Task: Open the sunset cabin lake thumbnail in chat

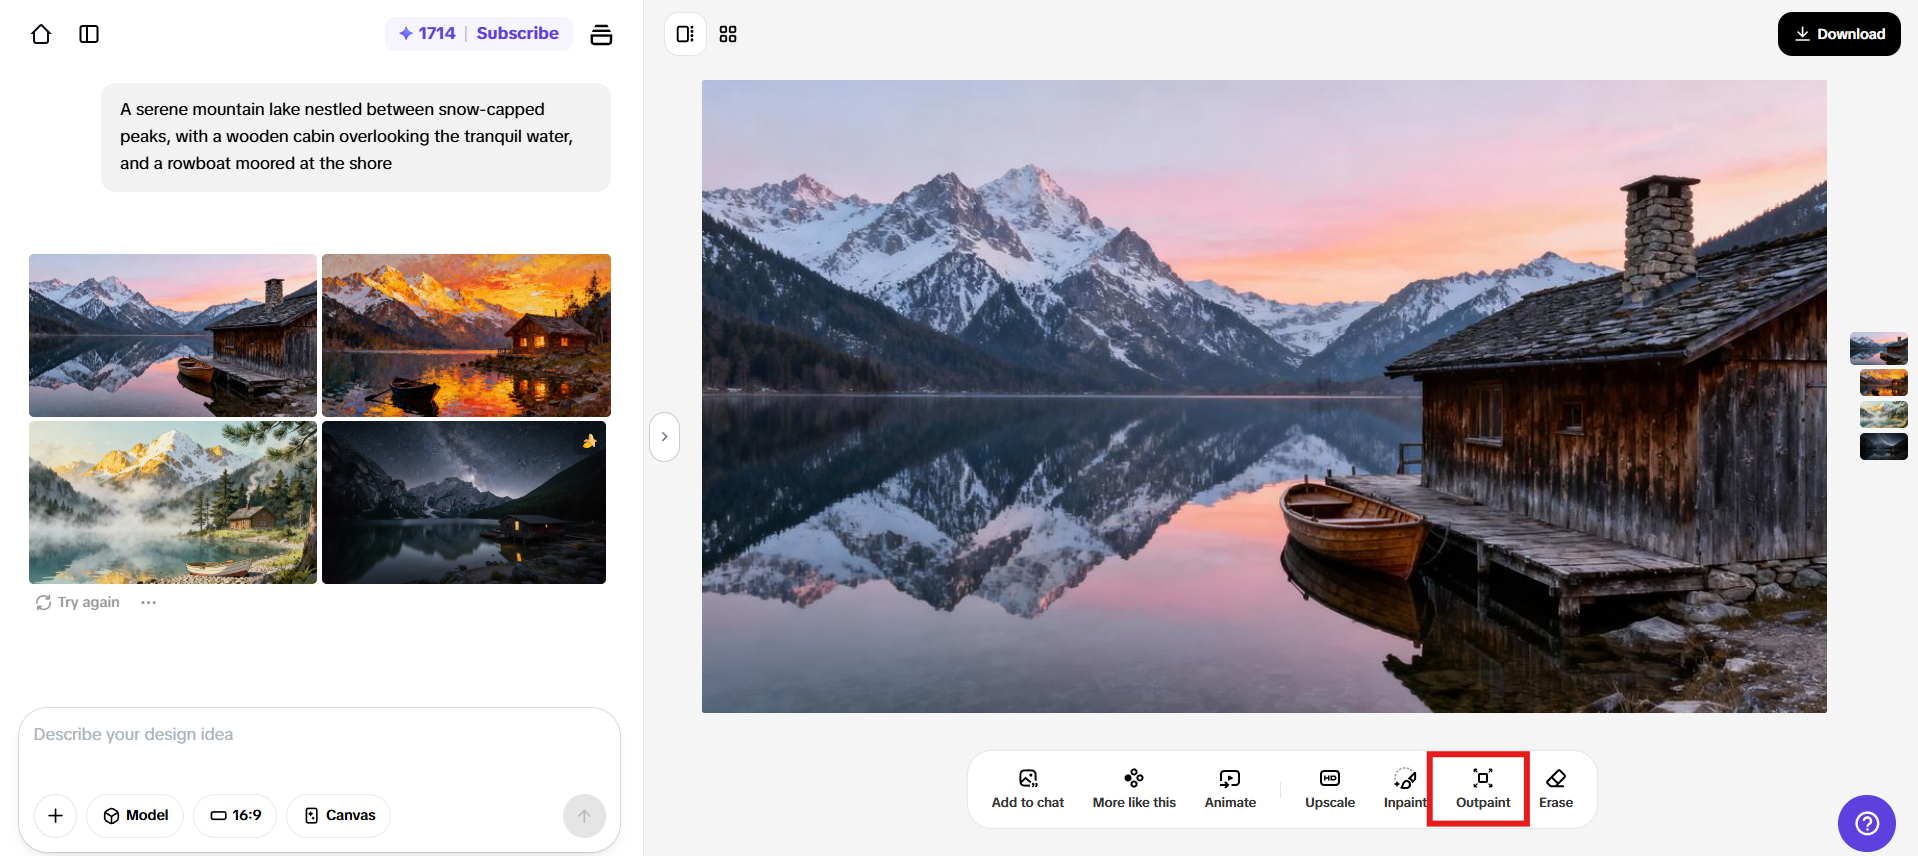Action: (173, 335)
